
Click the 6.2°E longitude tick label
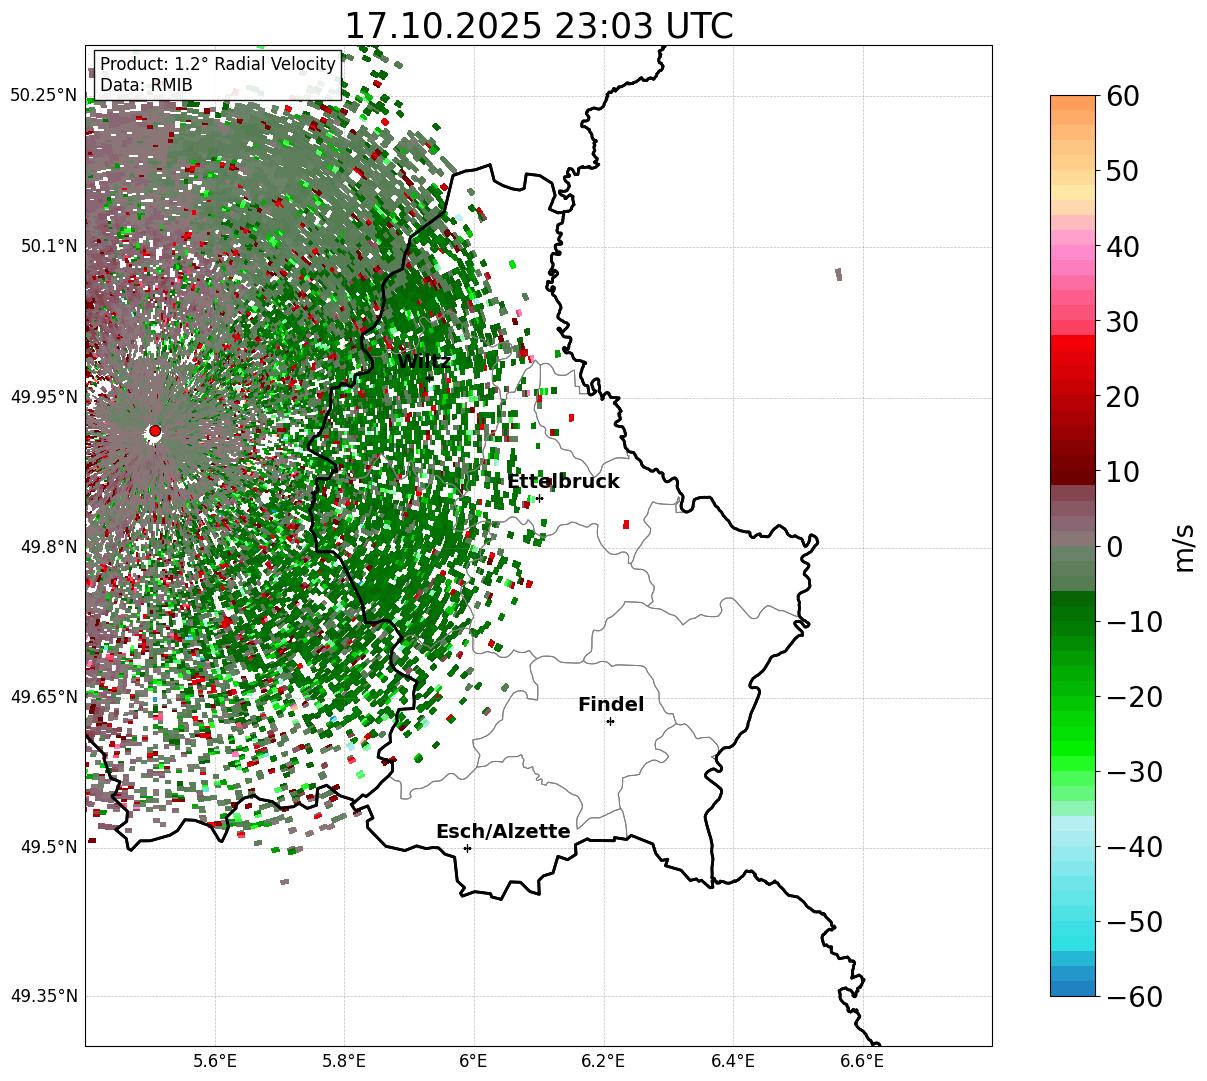[x=603, y=1061]
